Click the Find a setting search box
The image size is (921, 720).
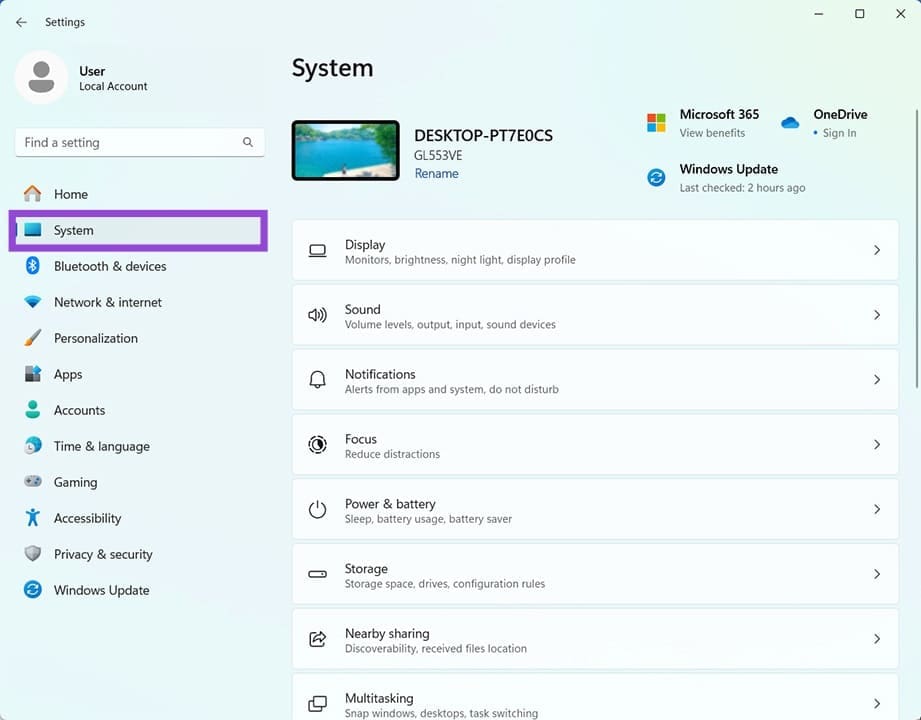[130, 143]
